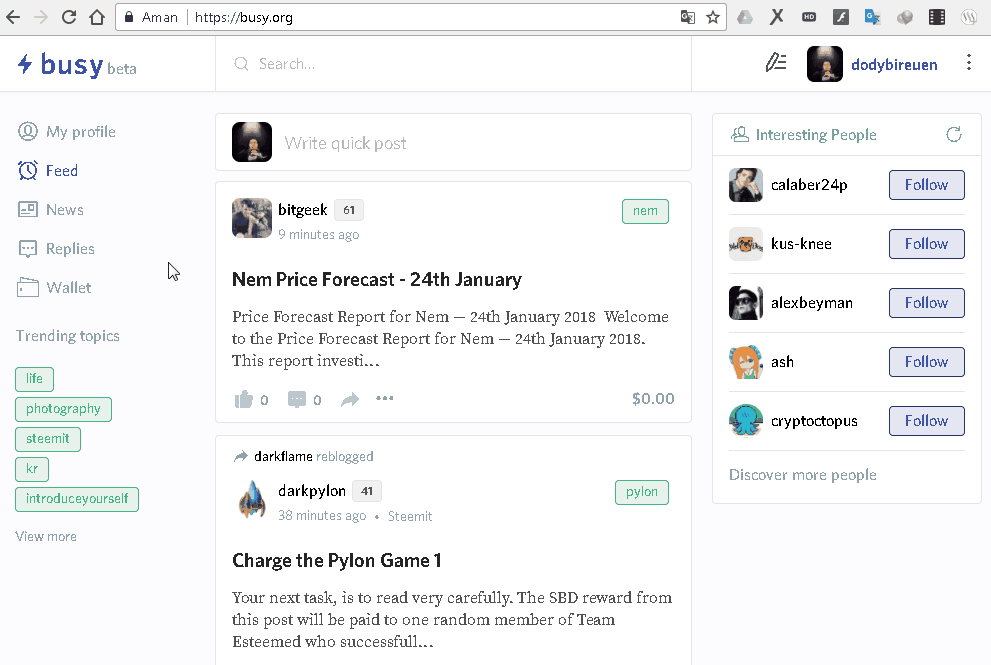Open comments on Nem Price Forecast post
Image resolution: width=991 pixels, height=665 pixels.
[x=296, y=399]
